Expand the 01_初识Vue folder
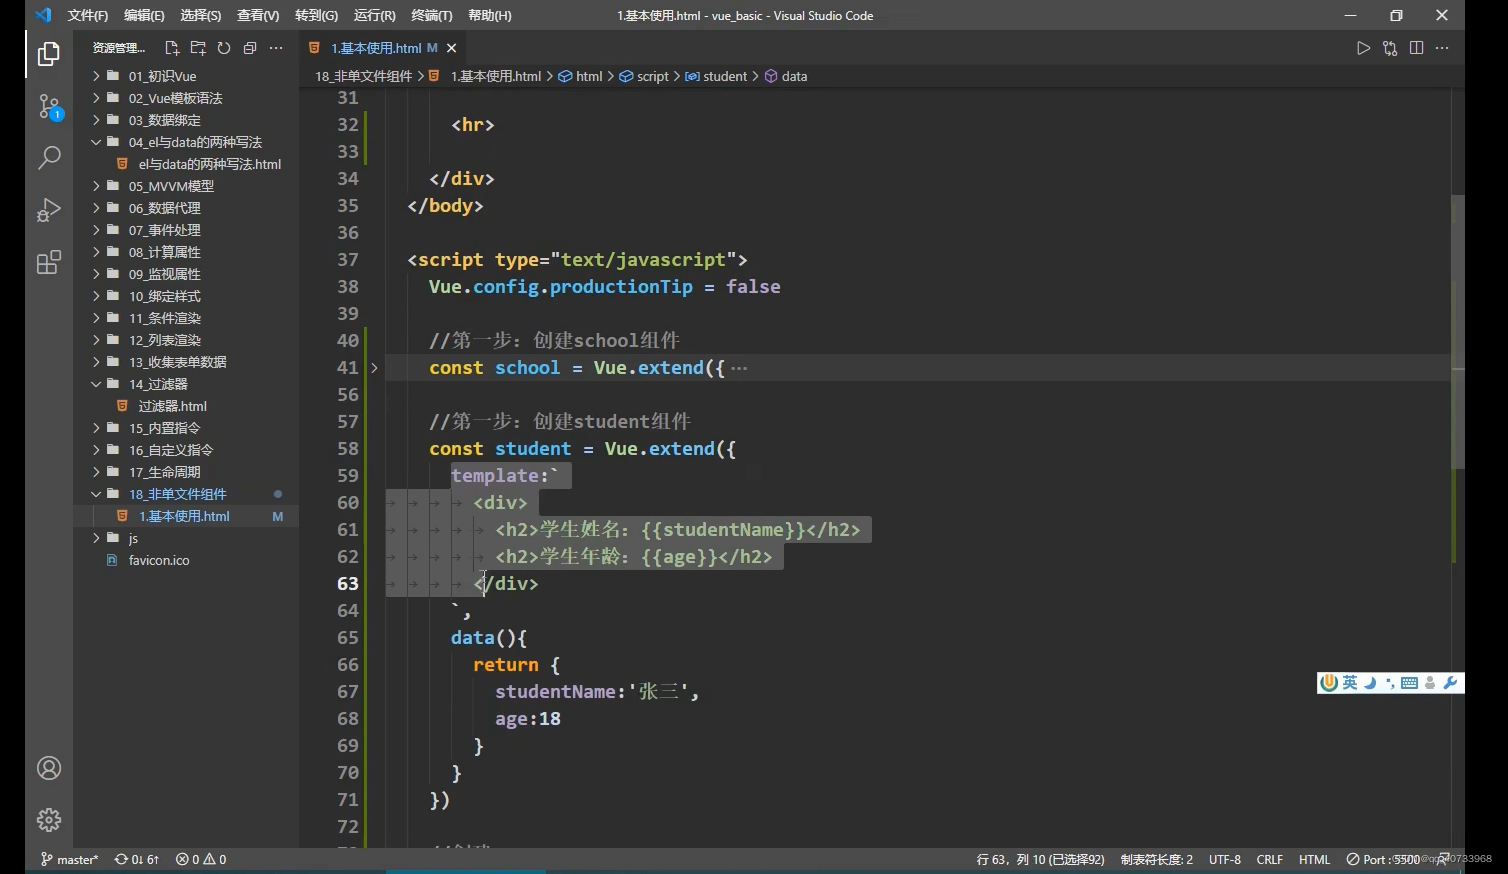Image resolution: width=1508 pixels, height=874 pixels. click(186, 76)
